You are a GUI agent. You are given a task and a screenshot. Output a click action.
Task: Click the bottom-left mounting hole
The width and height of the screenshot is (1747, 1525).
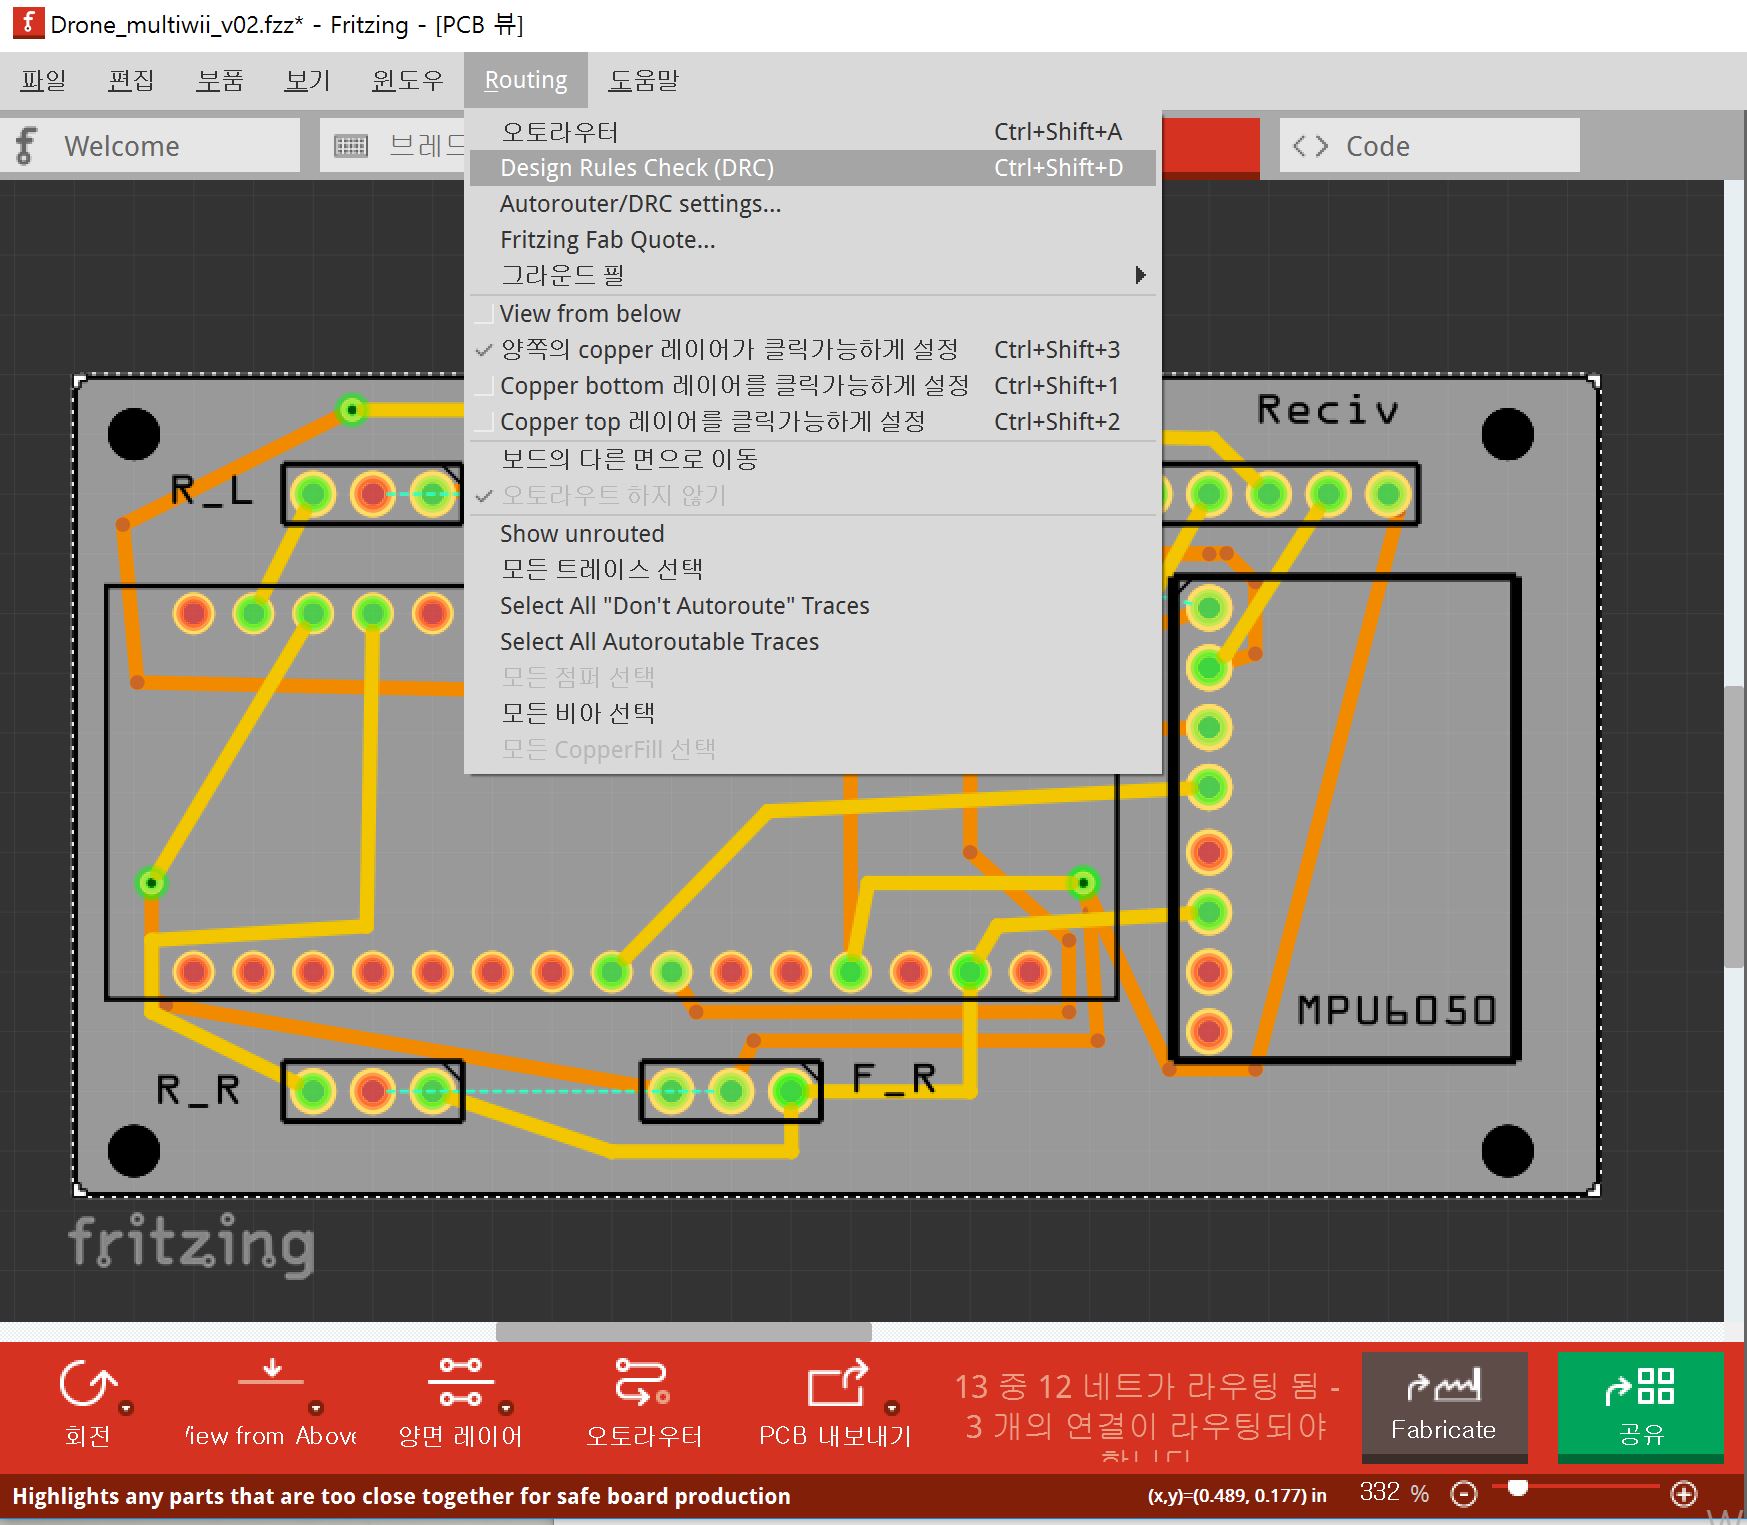(x=134, y=1151)
